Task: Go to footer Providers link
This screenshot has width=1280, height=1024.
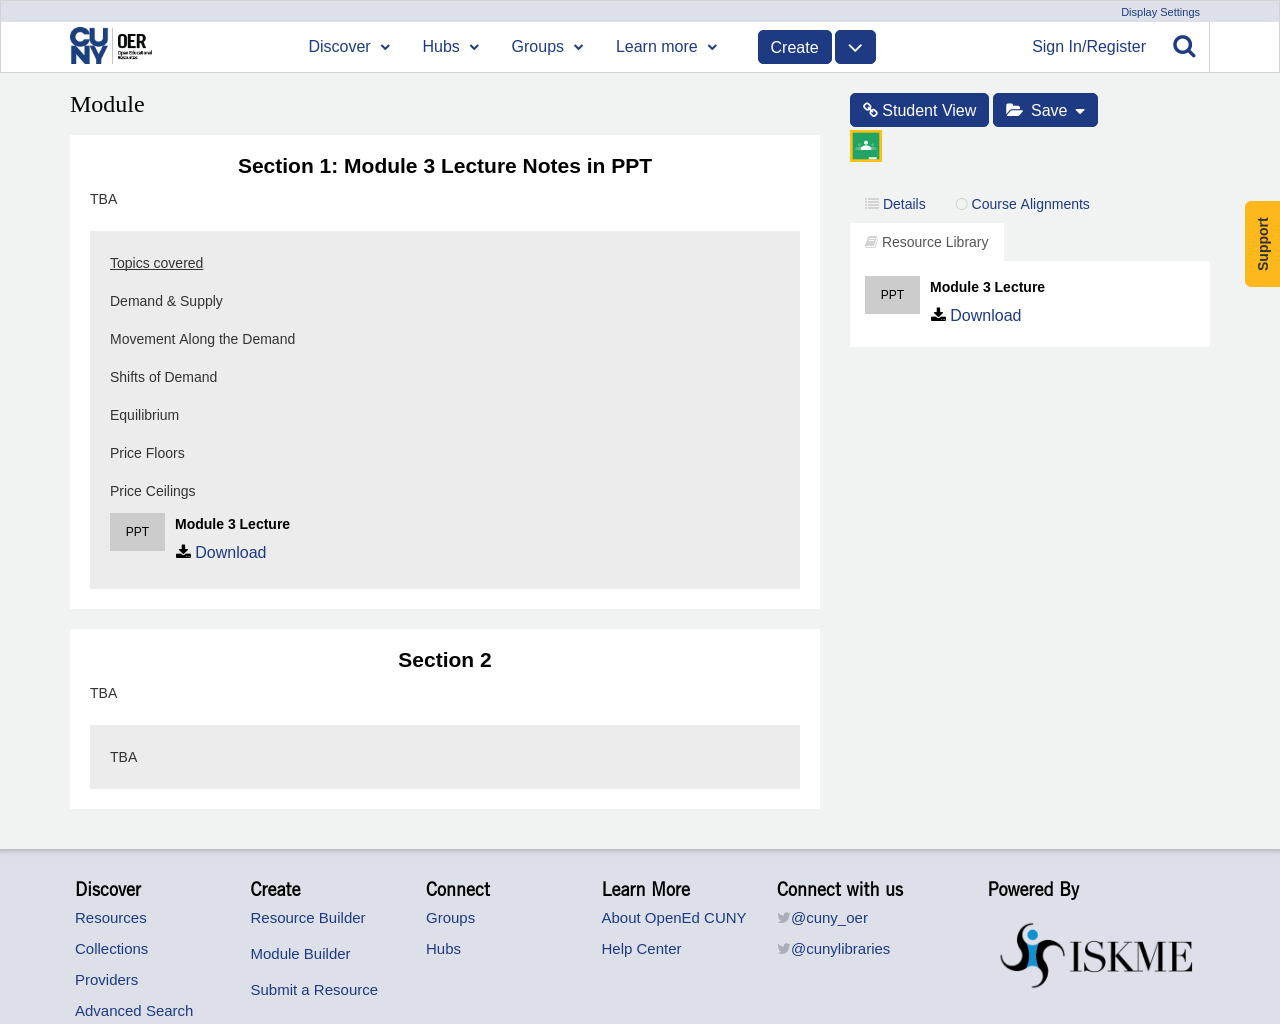Action: coord(106,980)
